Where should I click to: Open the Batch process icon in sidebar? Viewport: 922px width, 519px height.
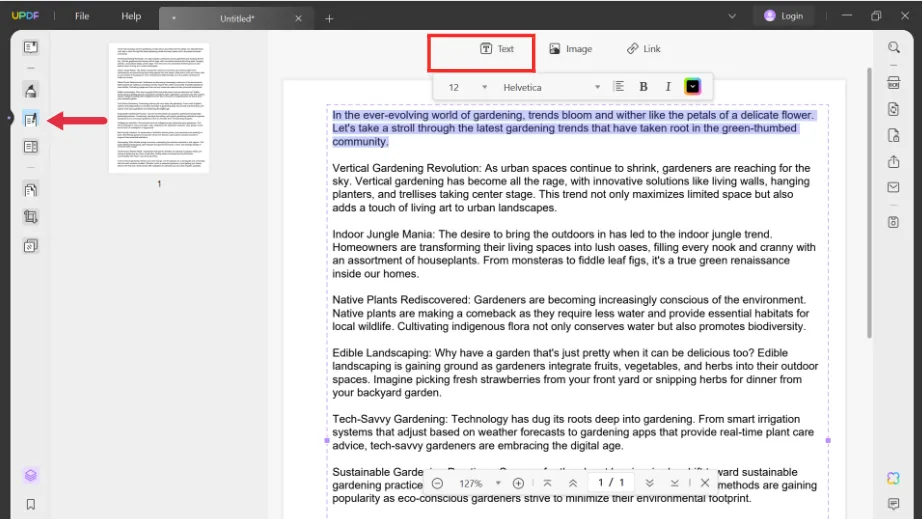(31, 246)
